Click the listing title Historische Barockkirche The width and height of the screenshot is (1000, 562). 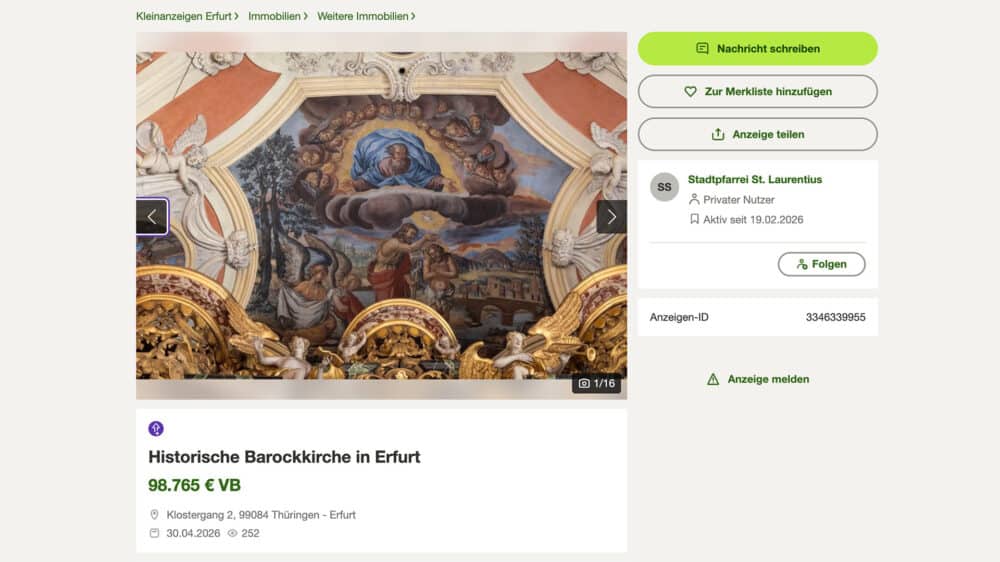click(284, 457)
